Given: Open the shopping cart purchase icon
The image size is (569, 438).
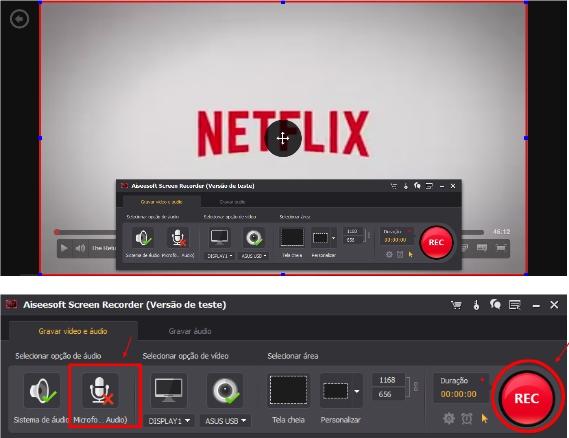Looking at the screenshot, I should click(457, 305).
